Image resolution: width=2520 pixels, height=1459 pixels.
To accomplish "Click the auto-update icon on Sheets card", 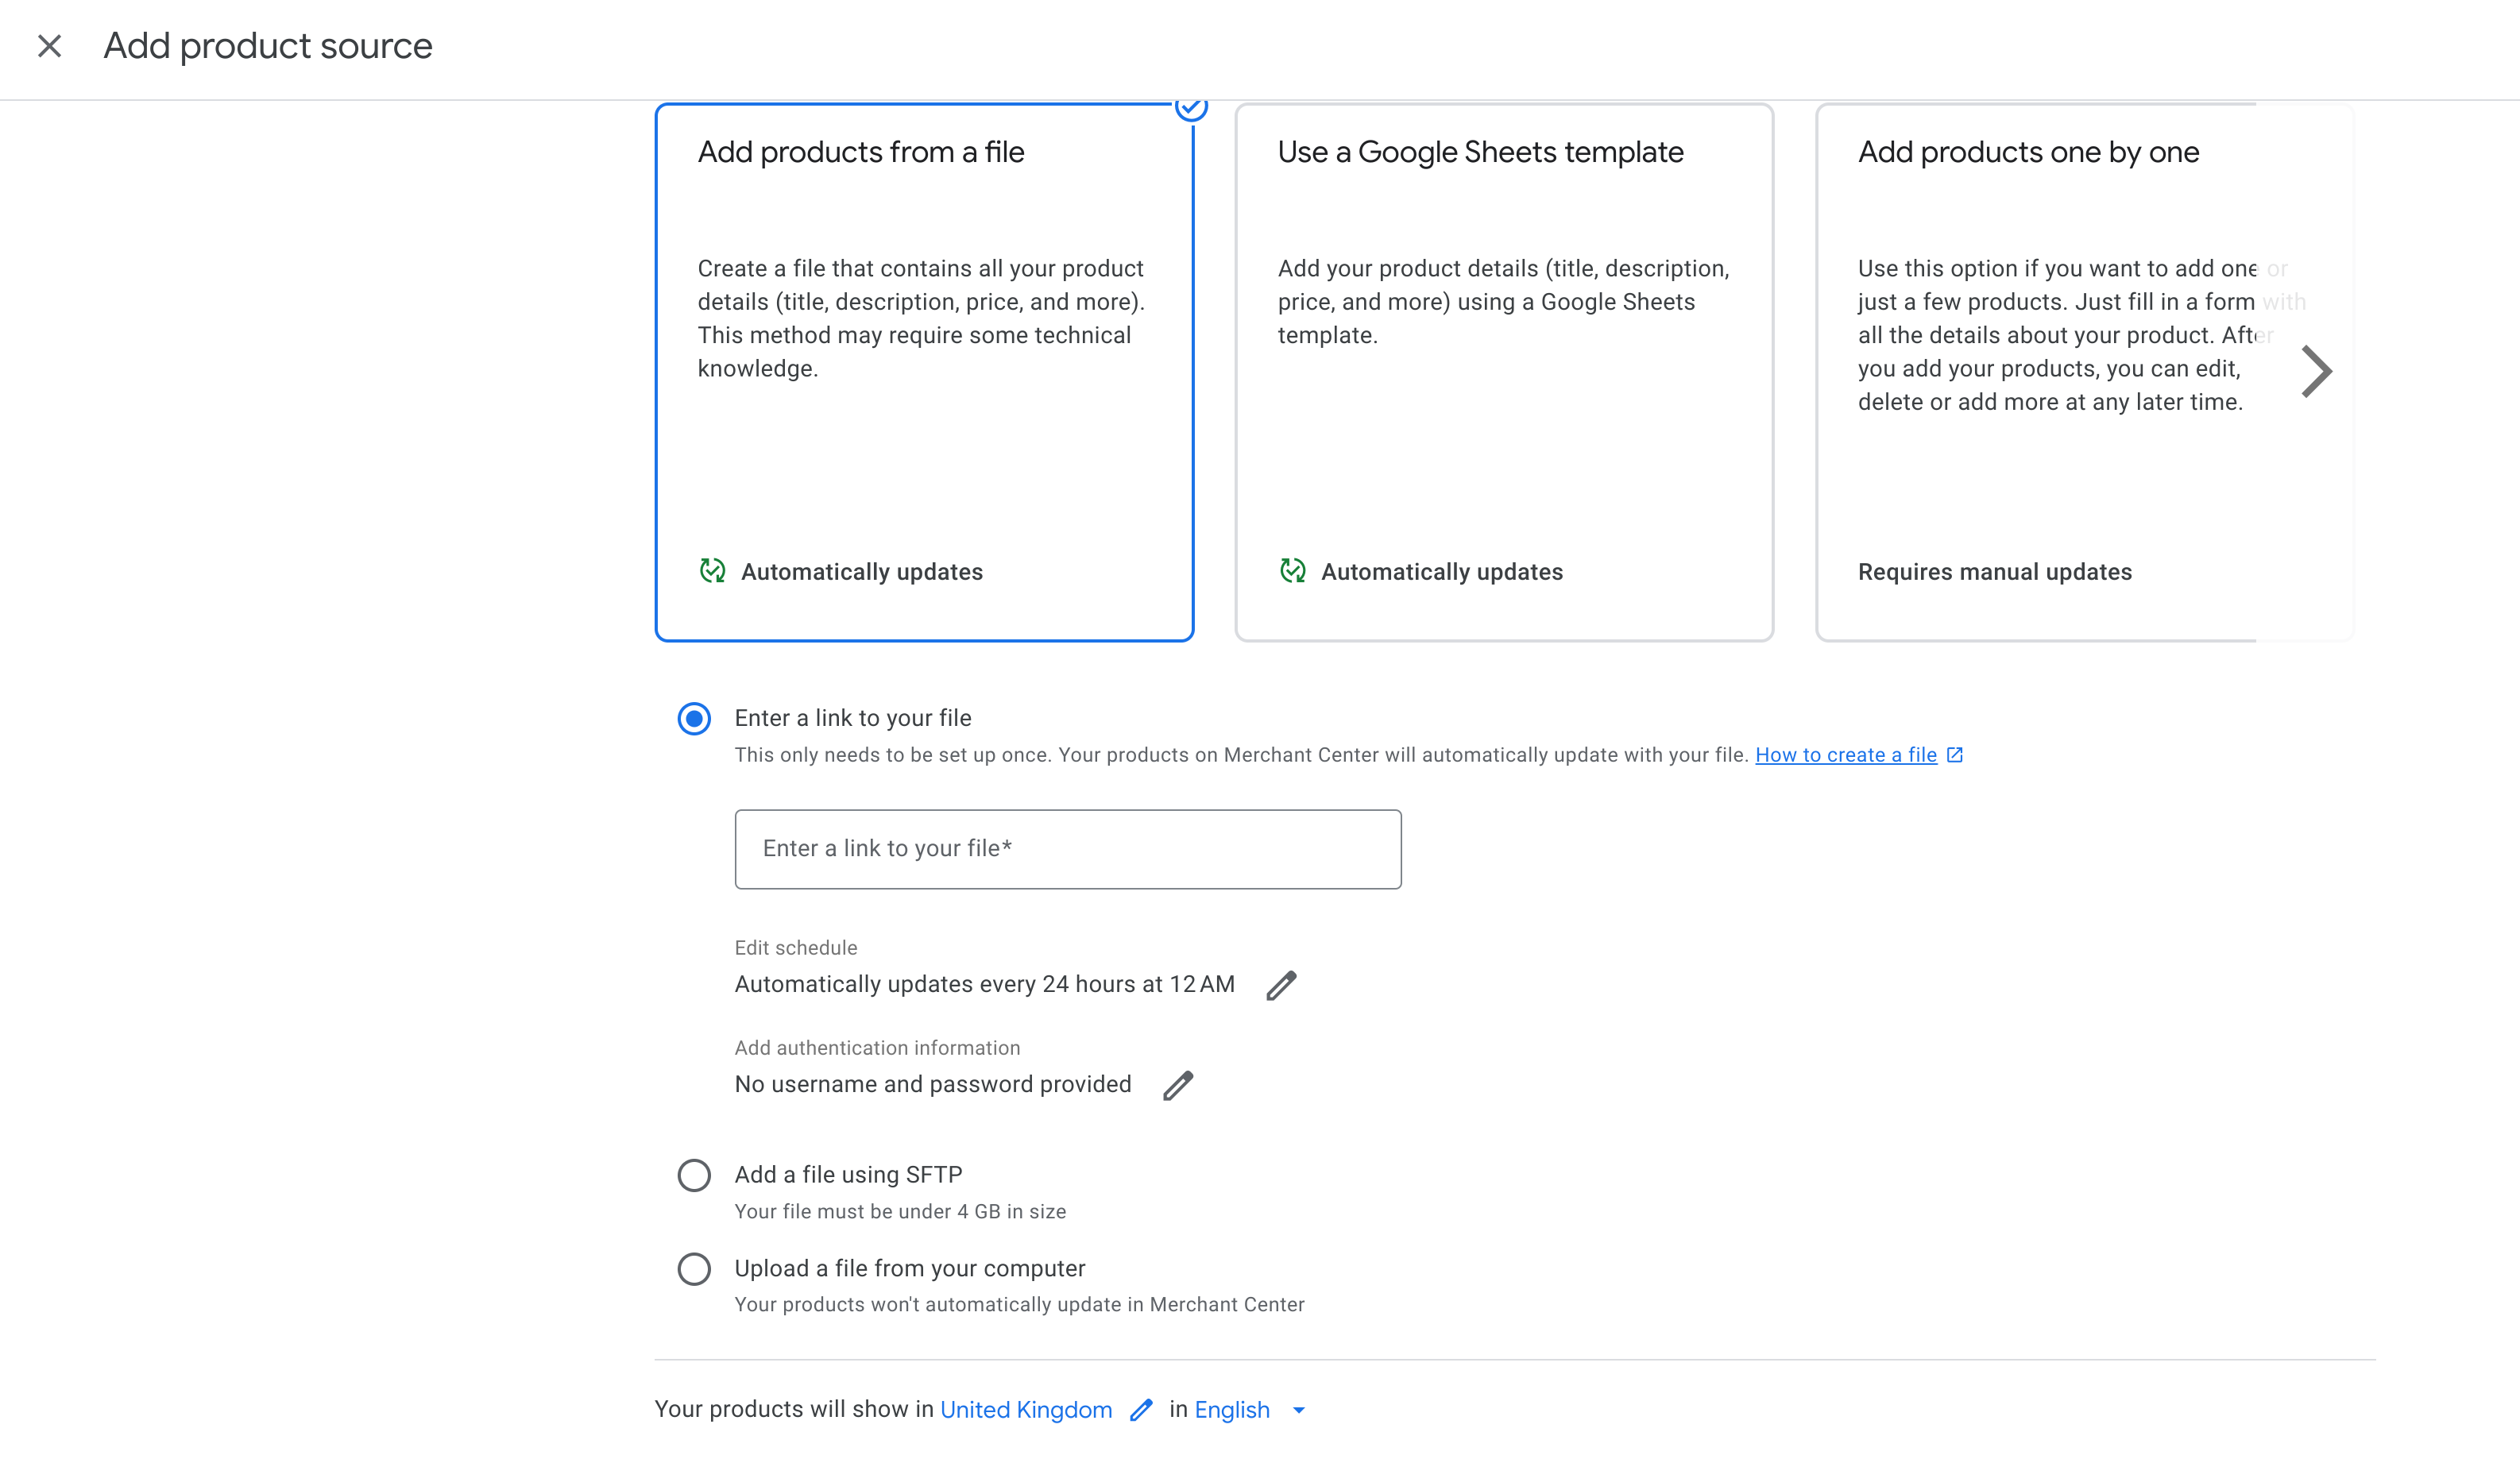I will [x=1292, y=571].
